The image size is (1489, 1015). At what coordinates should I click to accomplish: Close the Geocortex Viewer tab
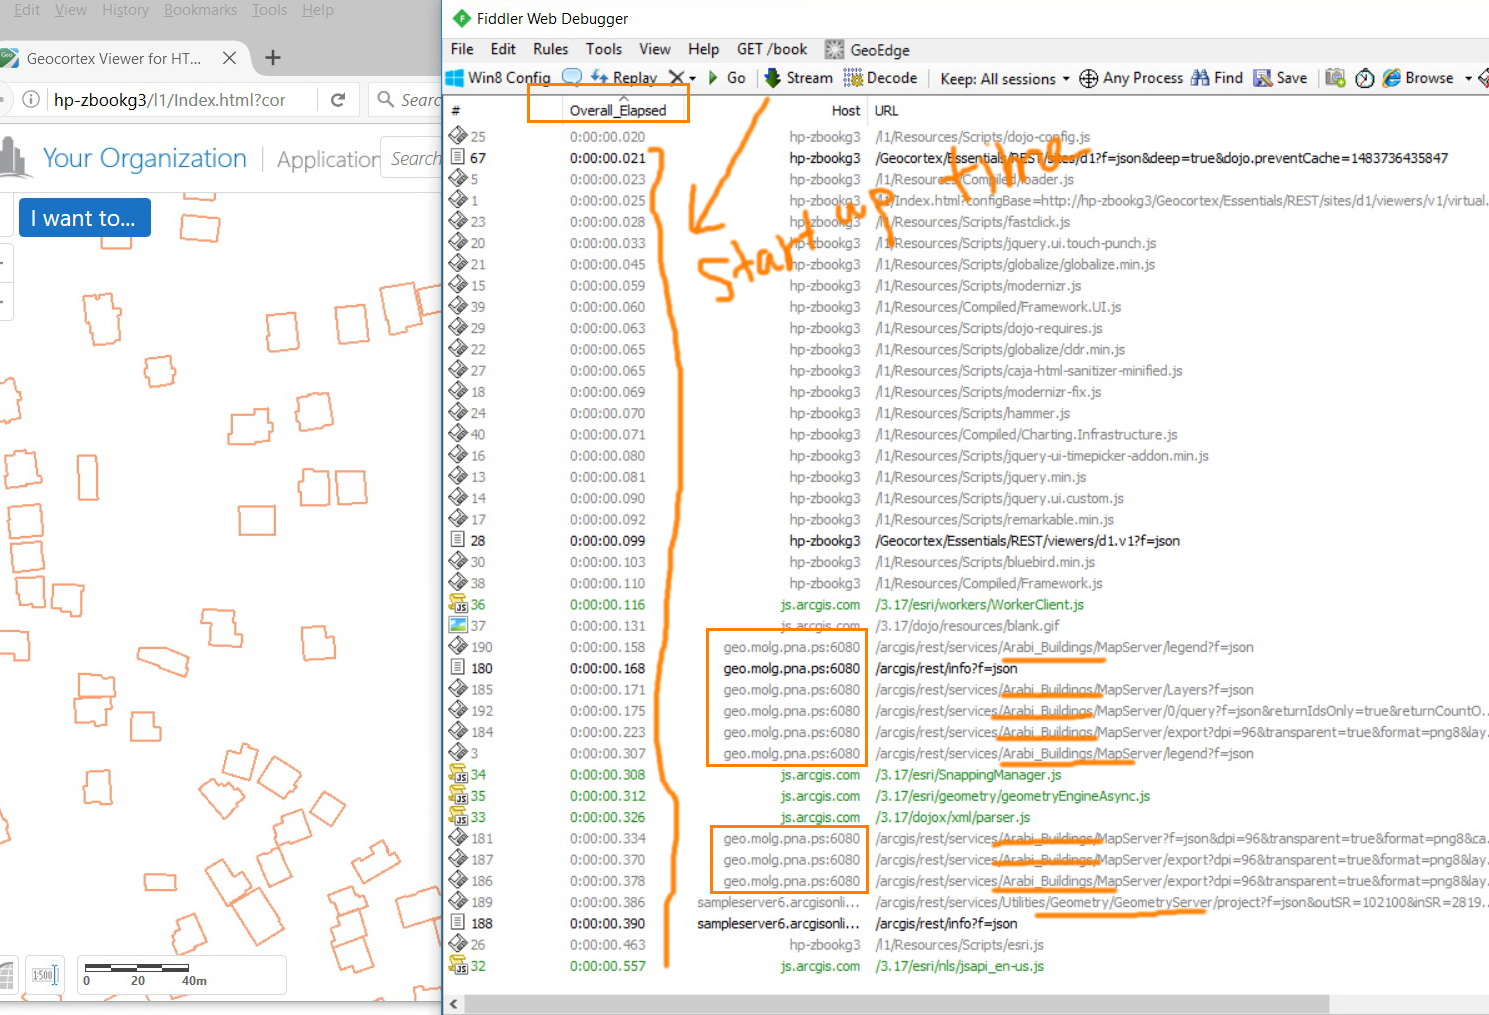click(x=229, y=58)
